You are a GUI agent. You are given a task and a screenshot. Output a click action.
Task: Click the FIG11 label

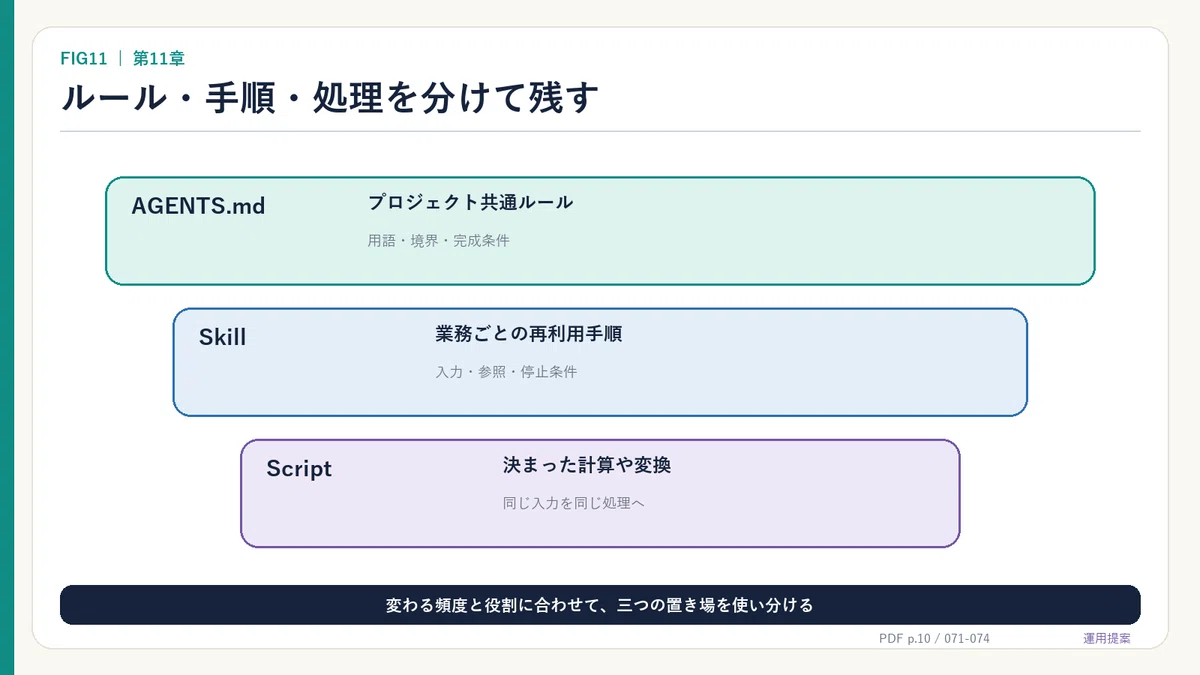click(x=84, y=59)
